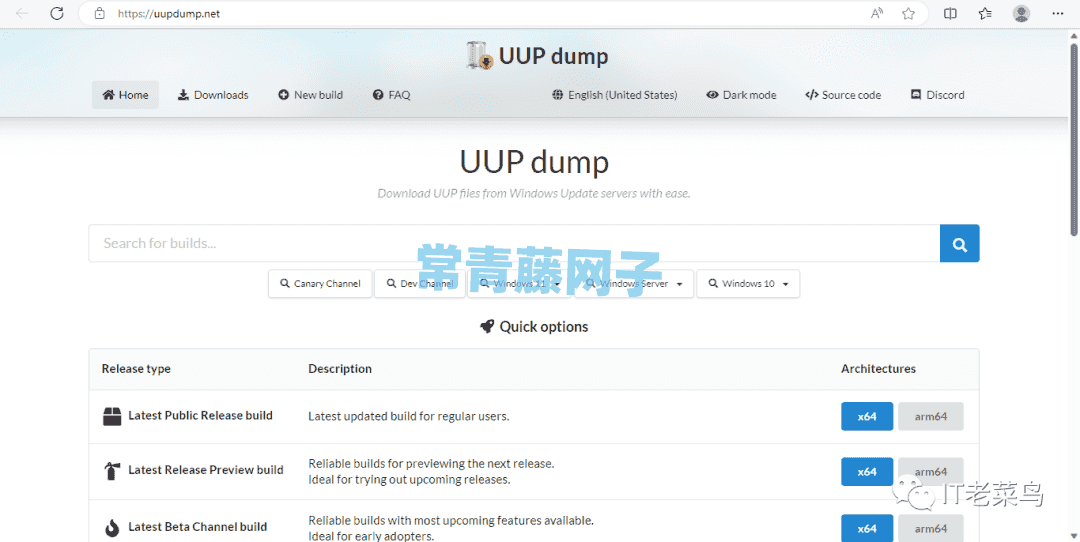The image size is (1080, 542).
Task: Open split screen icon in toolbar
Action: [x=950, y=13]
